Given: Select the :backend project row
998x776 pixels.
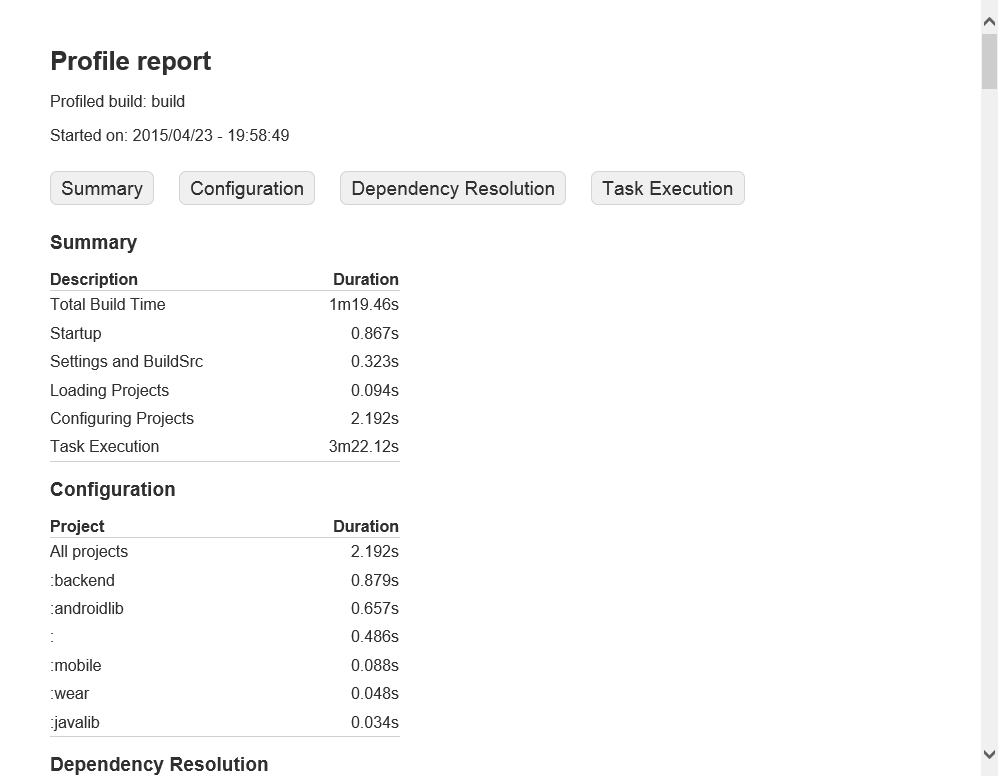Looking at the screenshot, I should pyautogui.click(x=83, y=580).
